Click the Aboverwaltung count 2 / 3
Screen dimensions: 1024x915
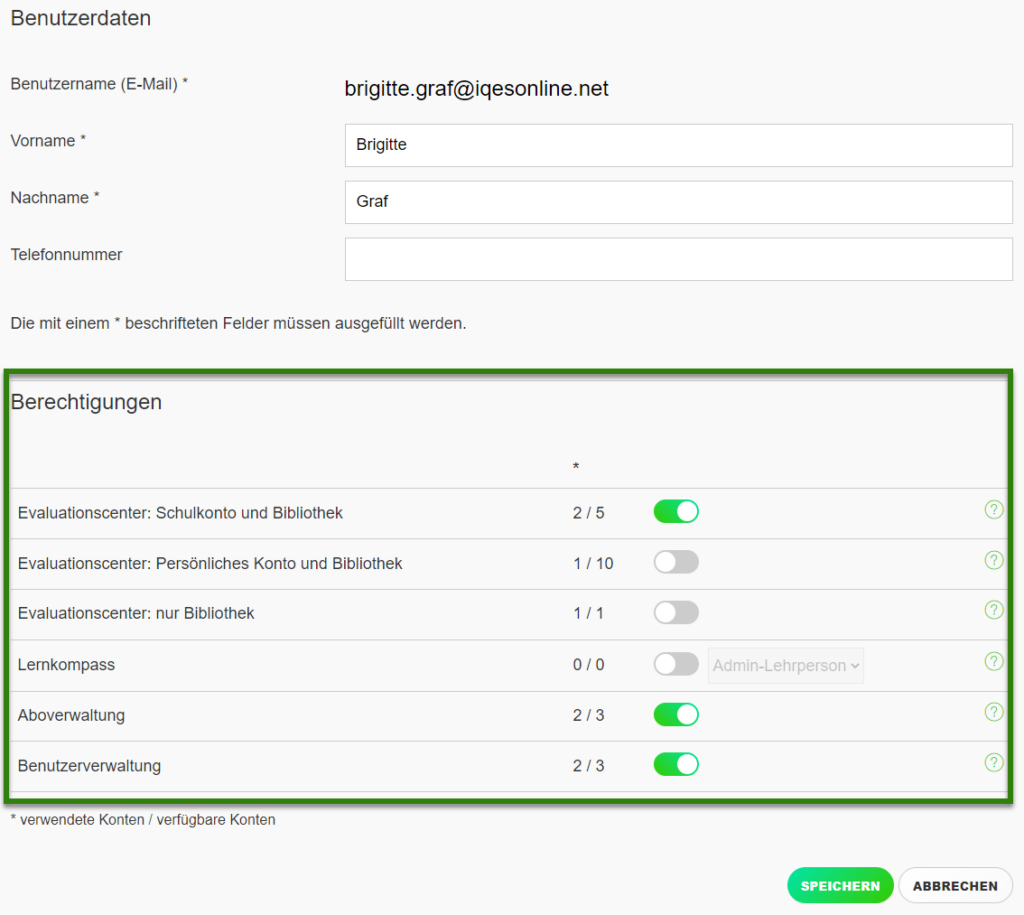[588, 715]
